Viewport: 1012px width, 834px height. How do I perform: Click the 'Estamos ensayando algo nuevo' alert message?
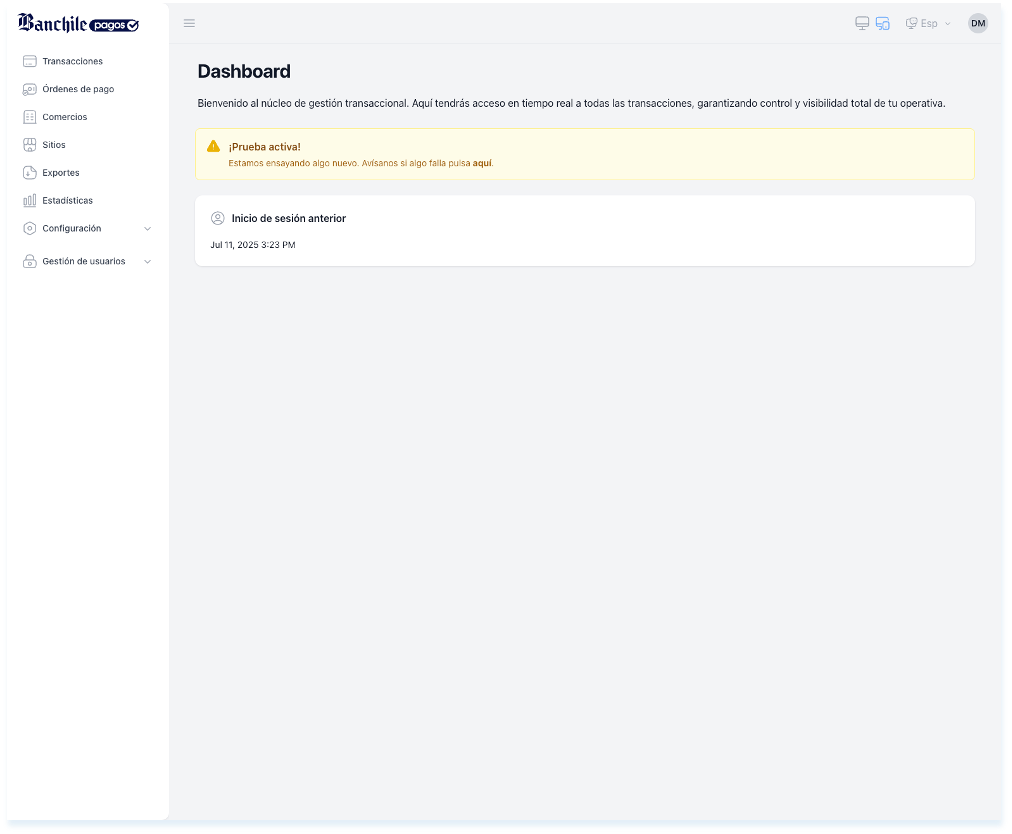click(361, 163)
